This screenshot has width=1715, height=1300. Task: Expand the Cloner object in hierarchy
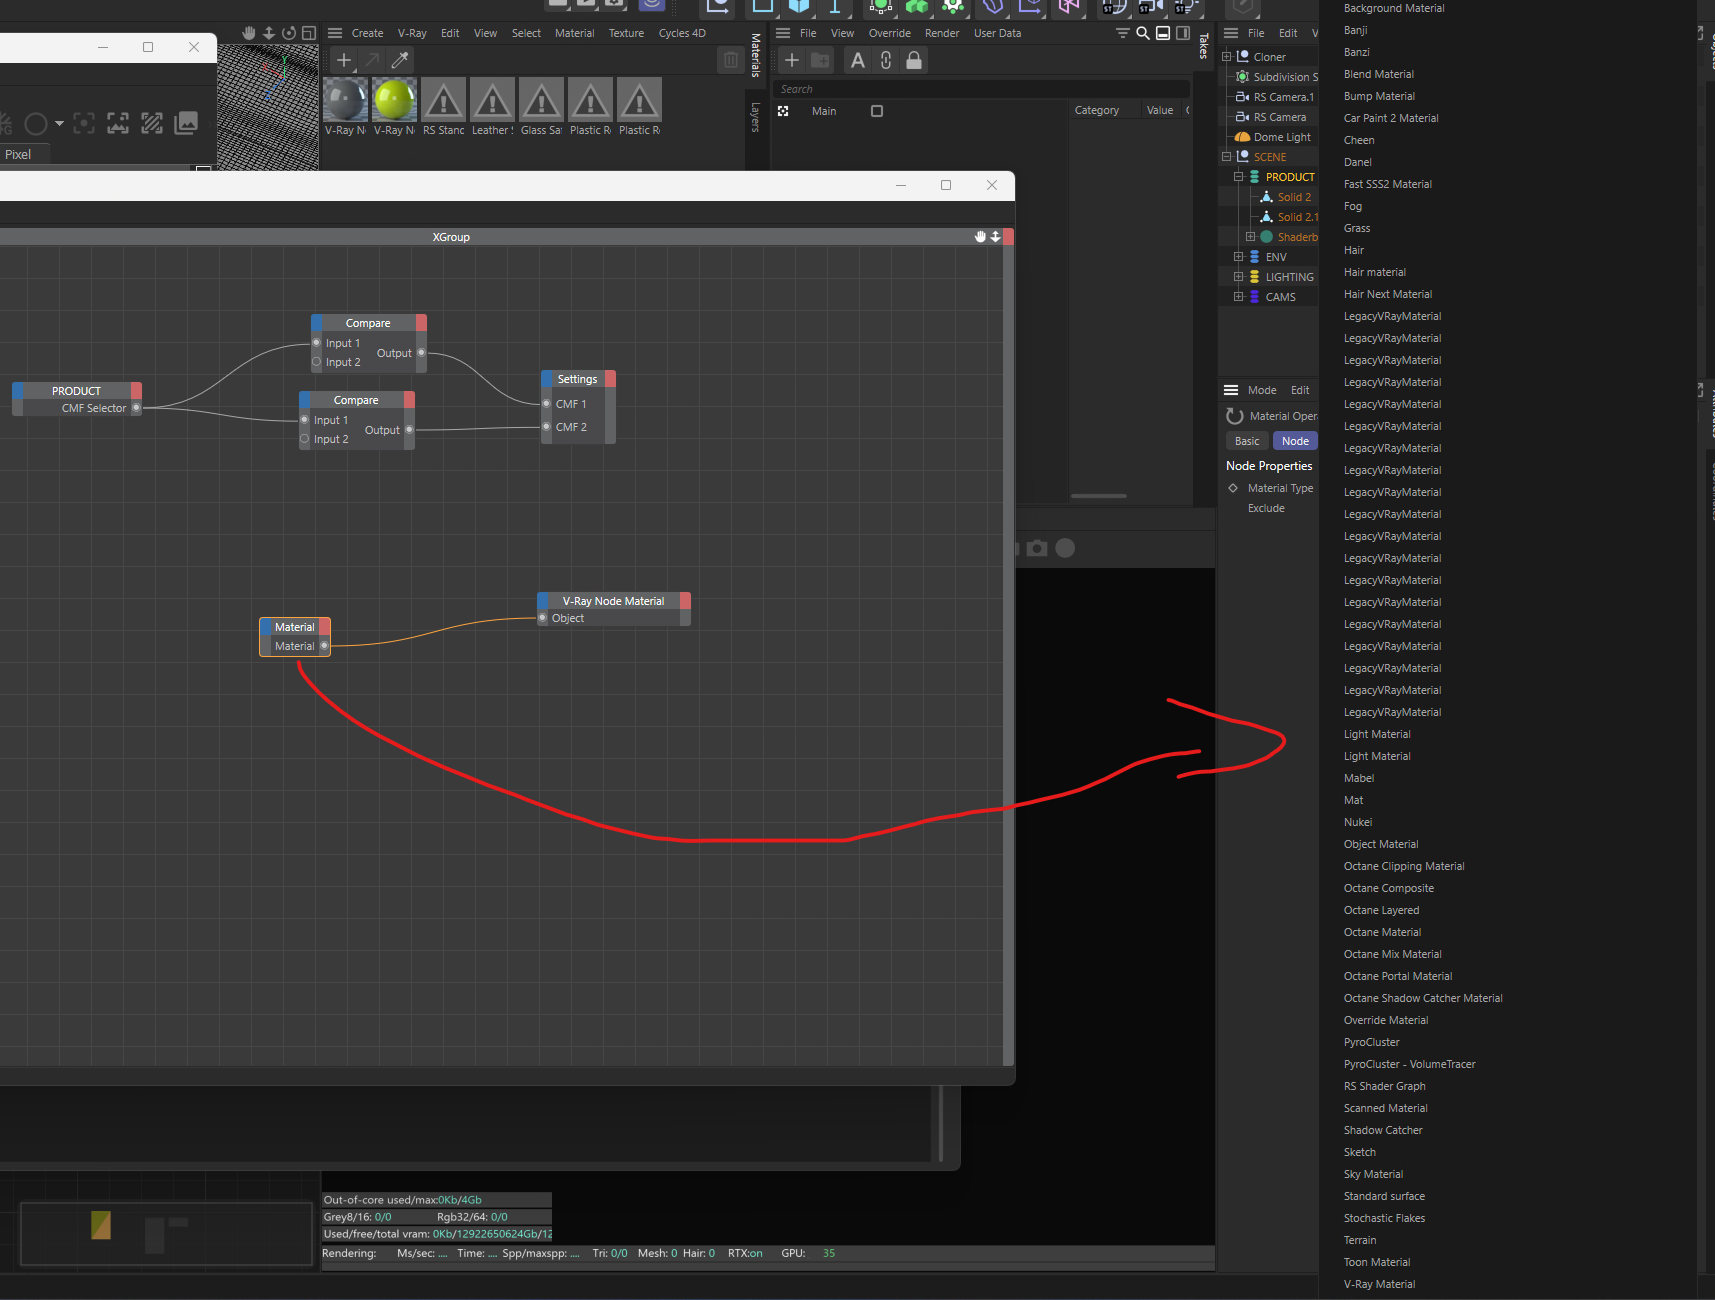(x=1227, y=57)
